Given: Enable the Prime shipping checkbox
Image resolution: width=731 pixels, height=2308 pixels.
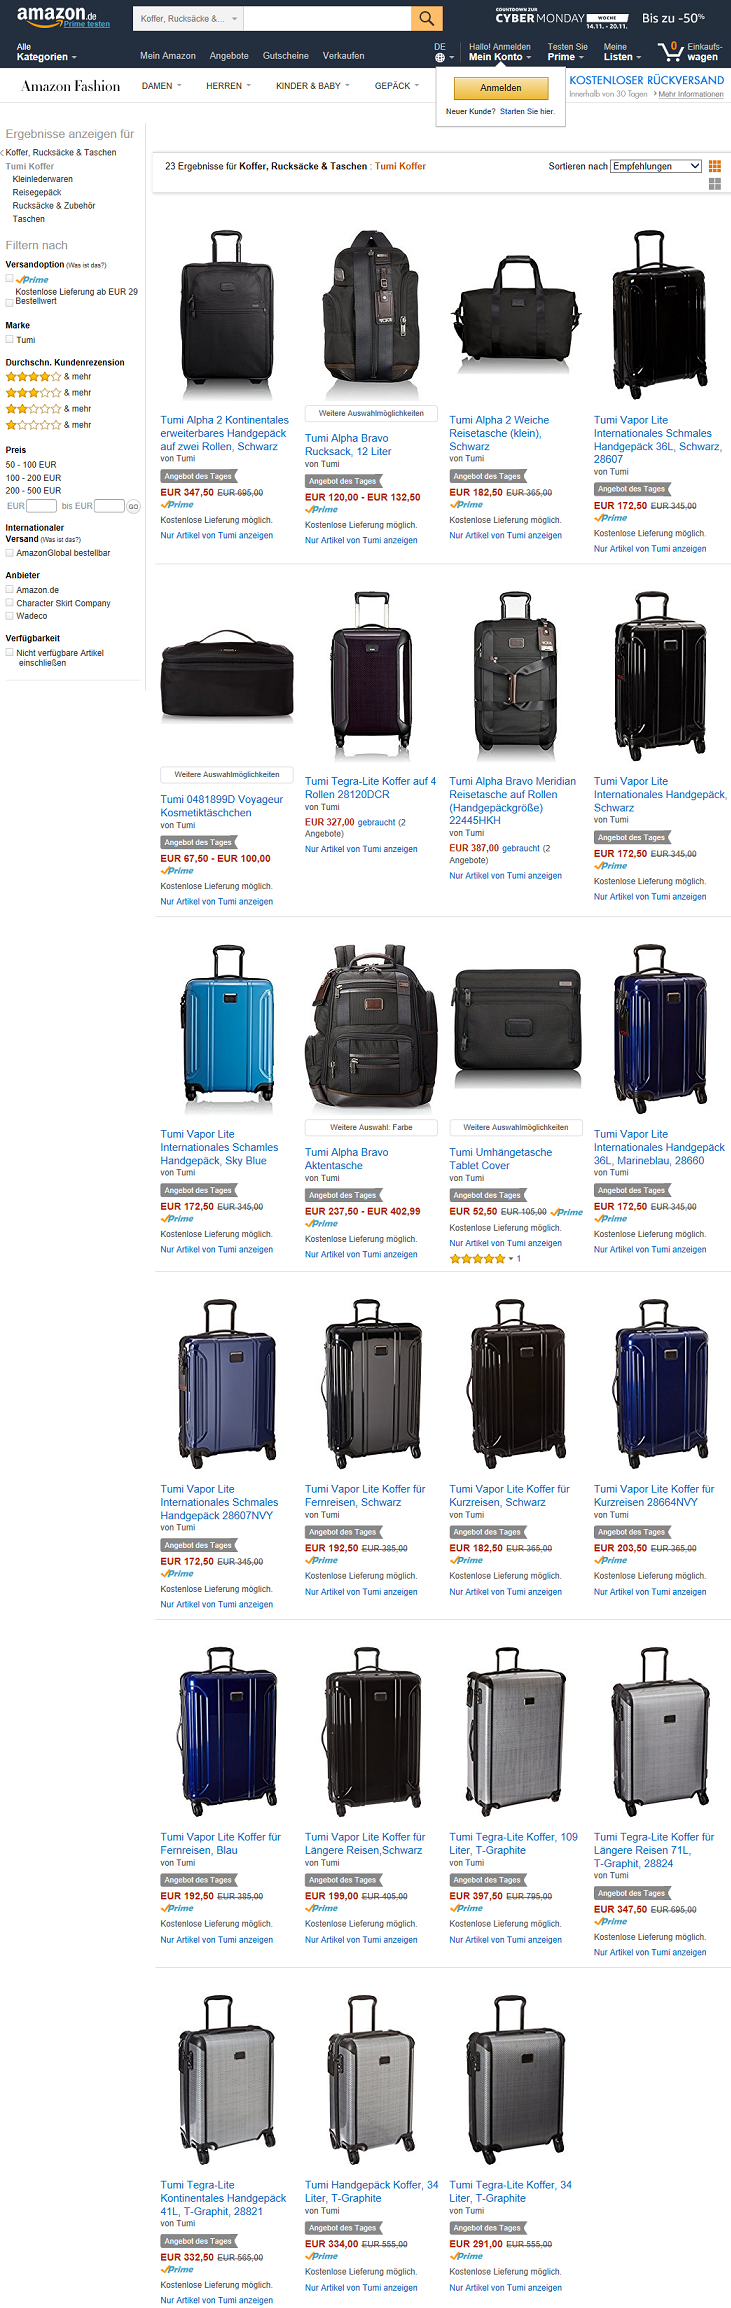Looking at the screenshot, I should [10, 279].
